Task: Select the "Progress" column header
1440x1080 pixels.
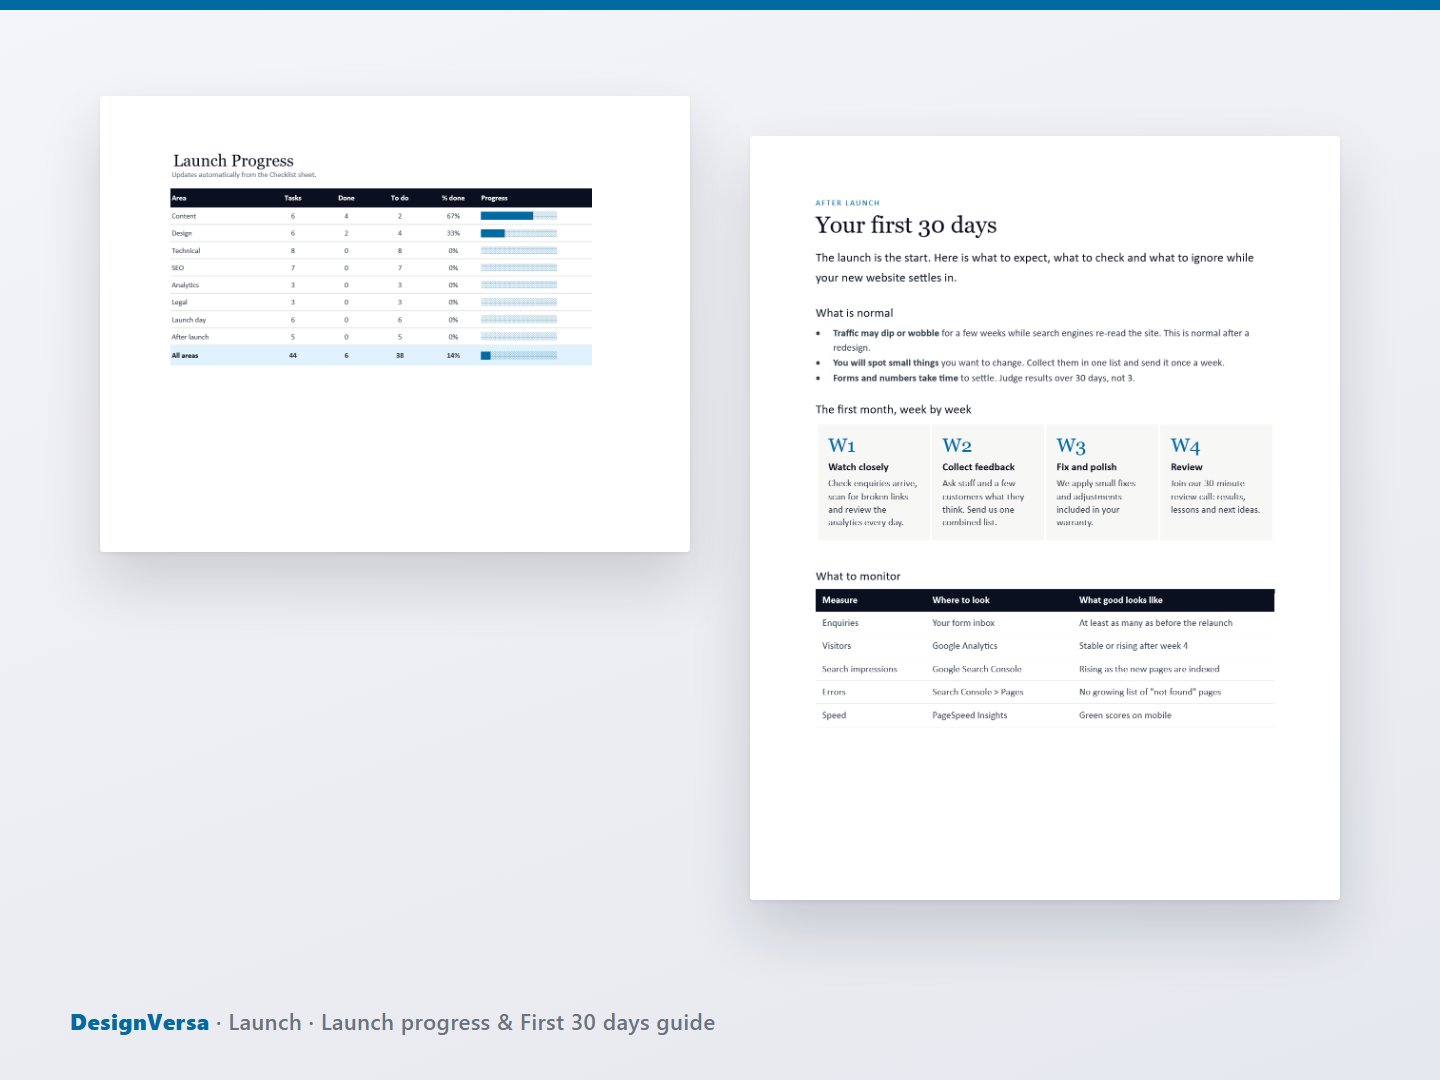Action: click(494, 198)
